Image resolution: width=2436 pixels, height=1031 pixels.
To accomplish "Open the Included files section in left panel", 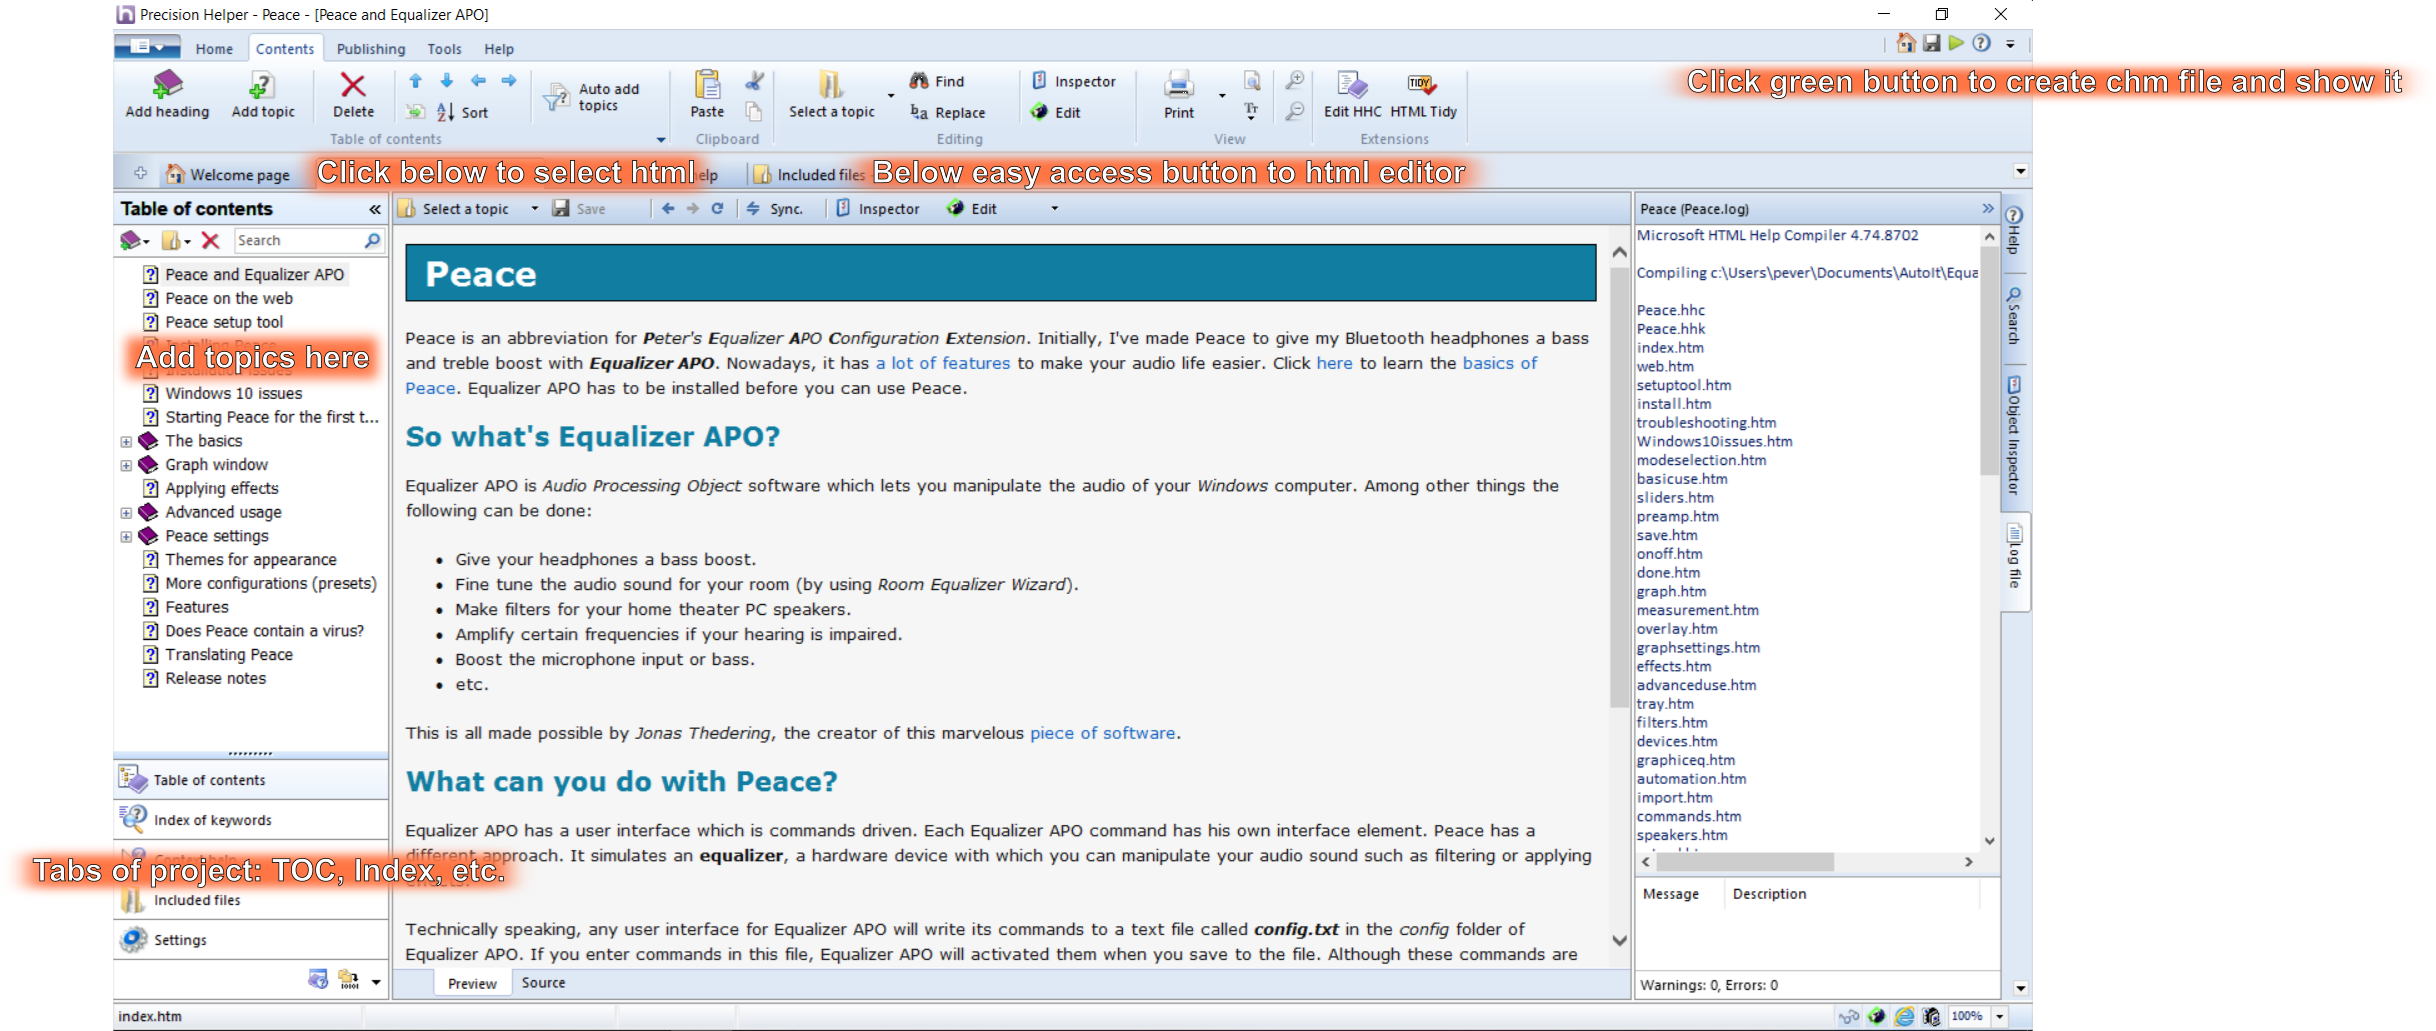I will tap(251, 900).
